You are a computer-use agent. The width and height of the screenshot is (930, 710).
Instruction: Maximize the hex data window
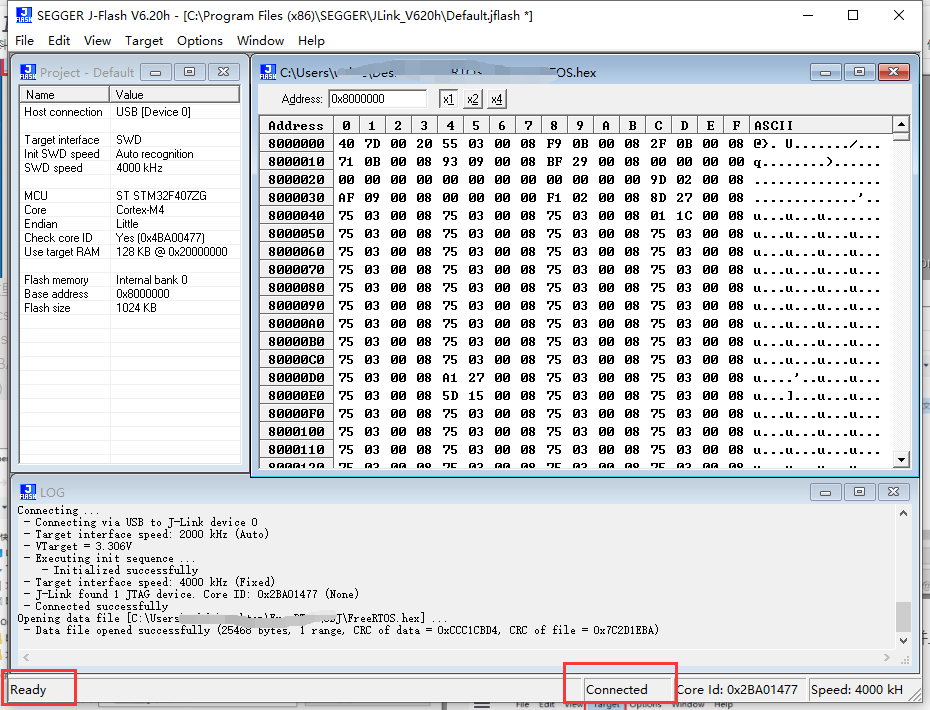pos(858,71)
